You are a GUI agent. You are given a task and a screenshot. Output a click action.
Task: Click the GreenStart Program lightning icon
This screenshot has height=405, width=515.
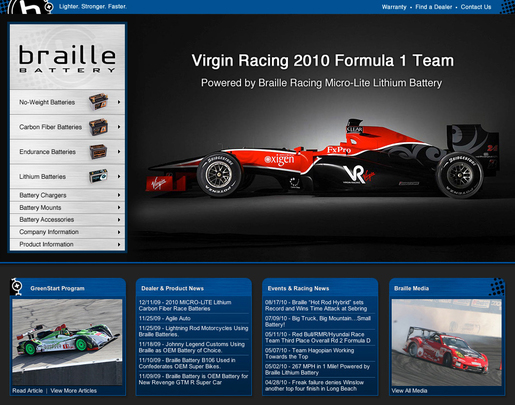(x=17, y=287)
